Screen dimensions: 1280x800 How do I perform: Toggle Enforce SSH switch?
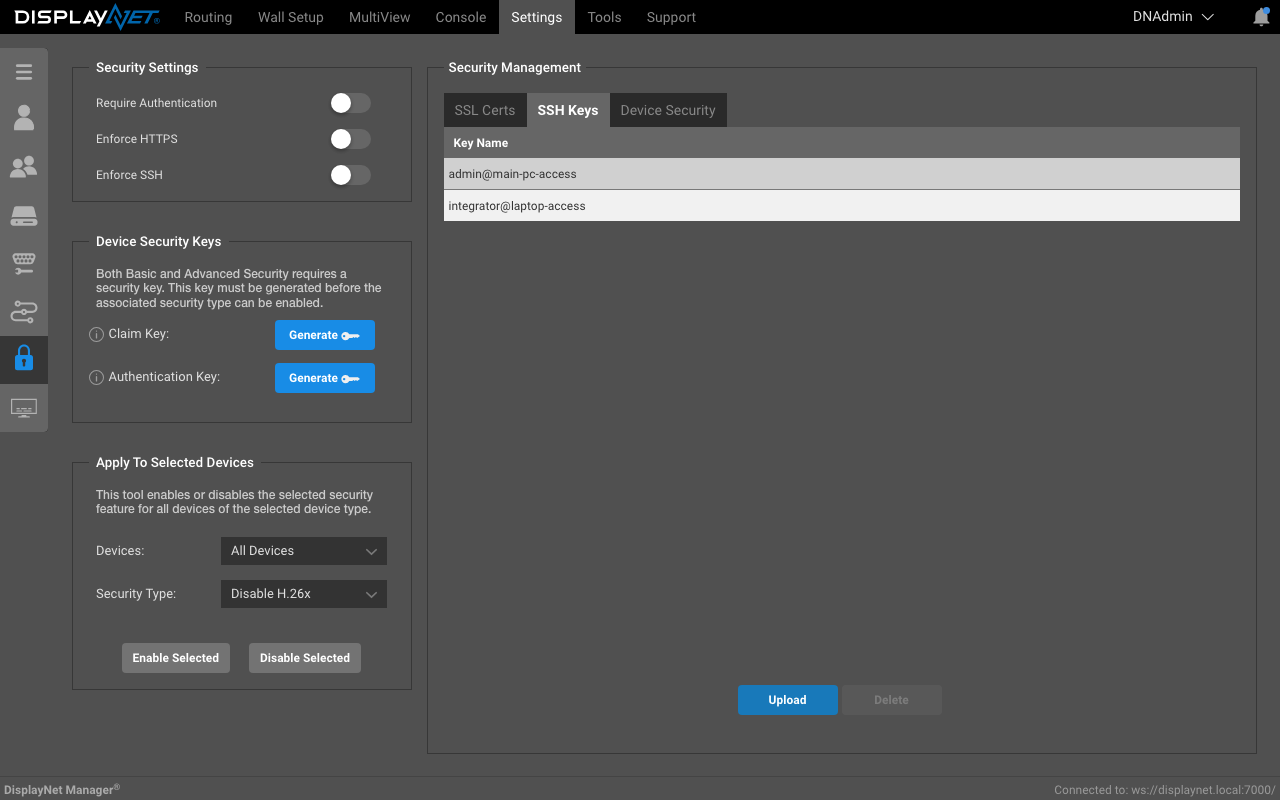pos(351,175)
